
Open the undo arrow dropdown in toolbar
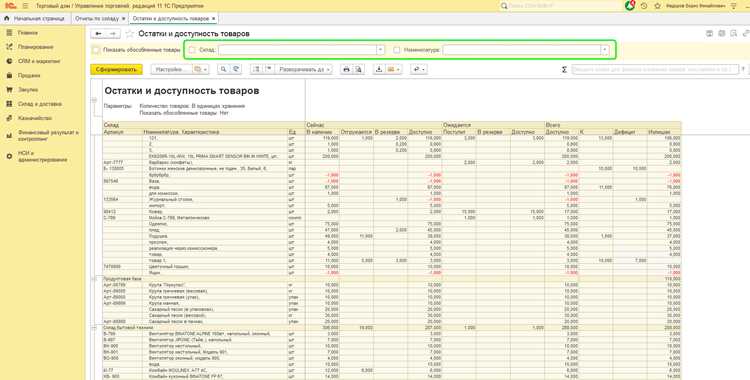pos(419,69)
